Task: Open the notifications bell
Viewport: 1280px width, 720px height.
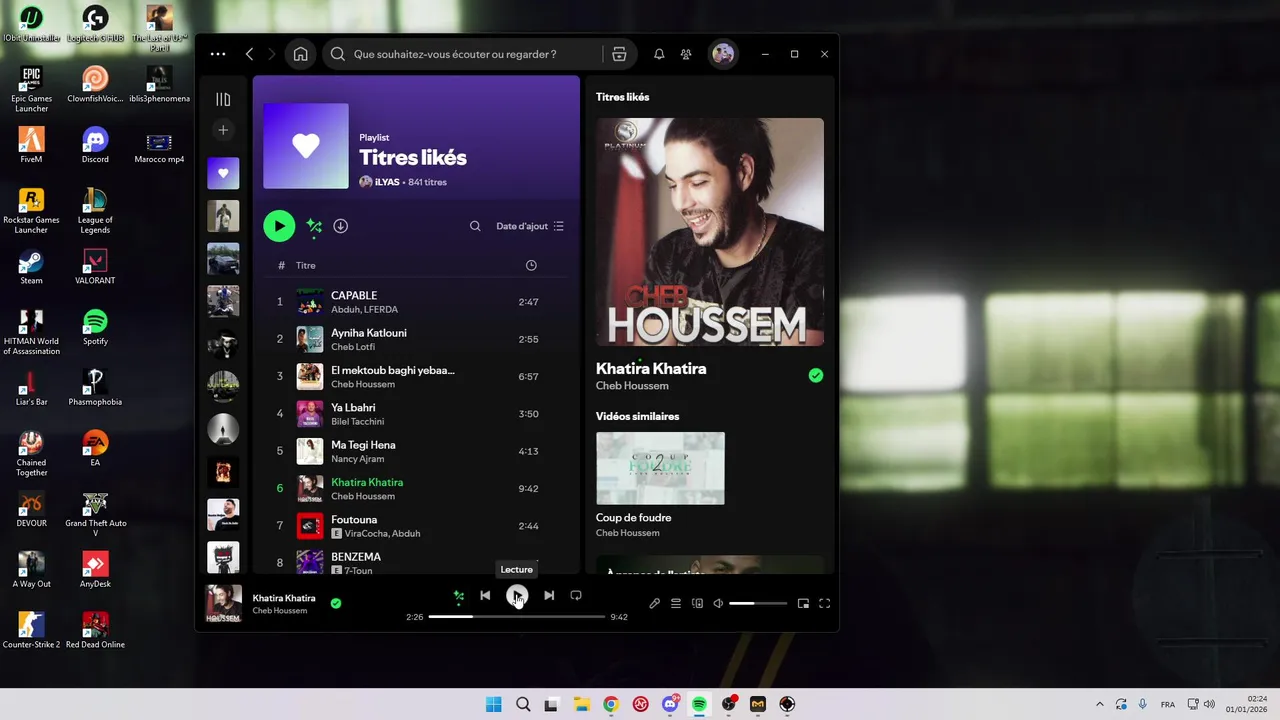Action: tap(659, 54)
